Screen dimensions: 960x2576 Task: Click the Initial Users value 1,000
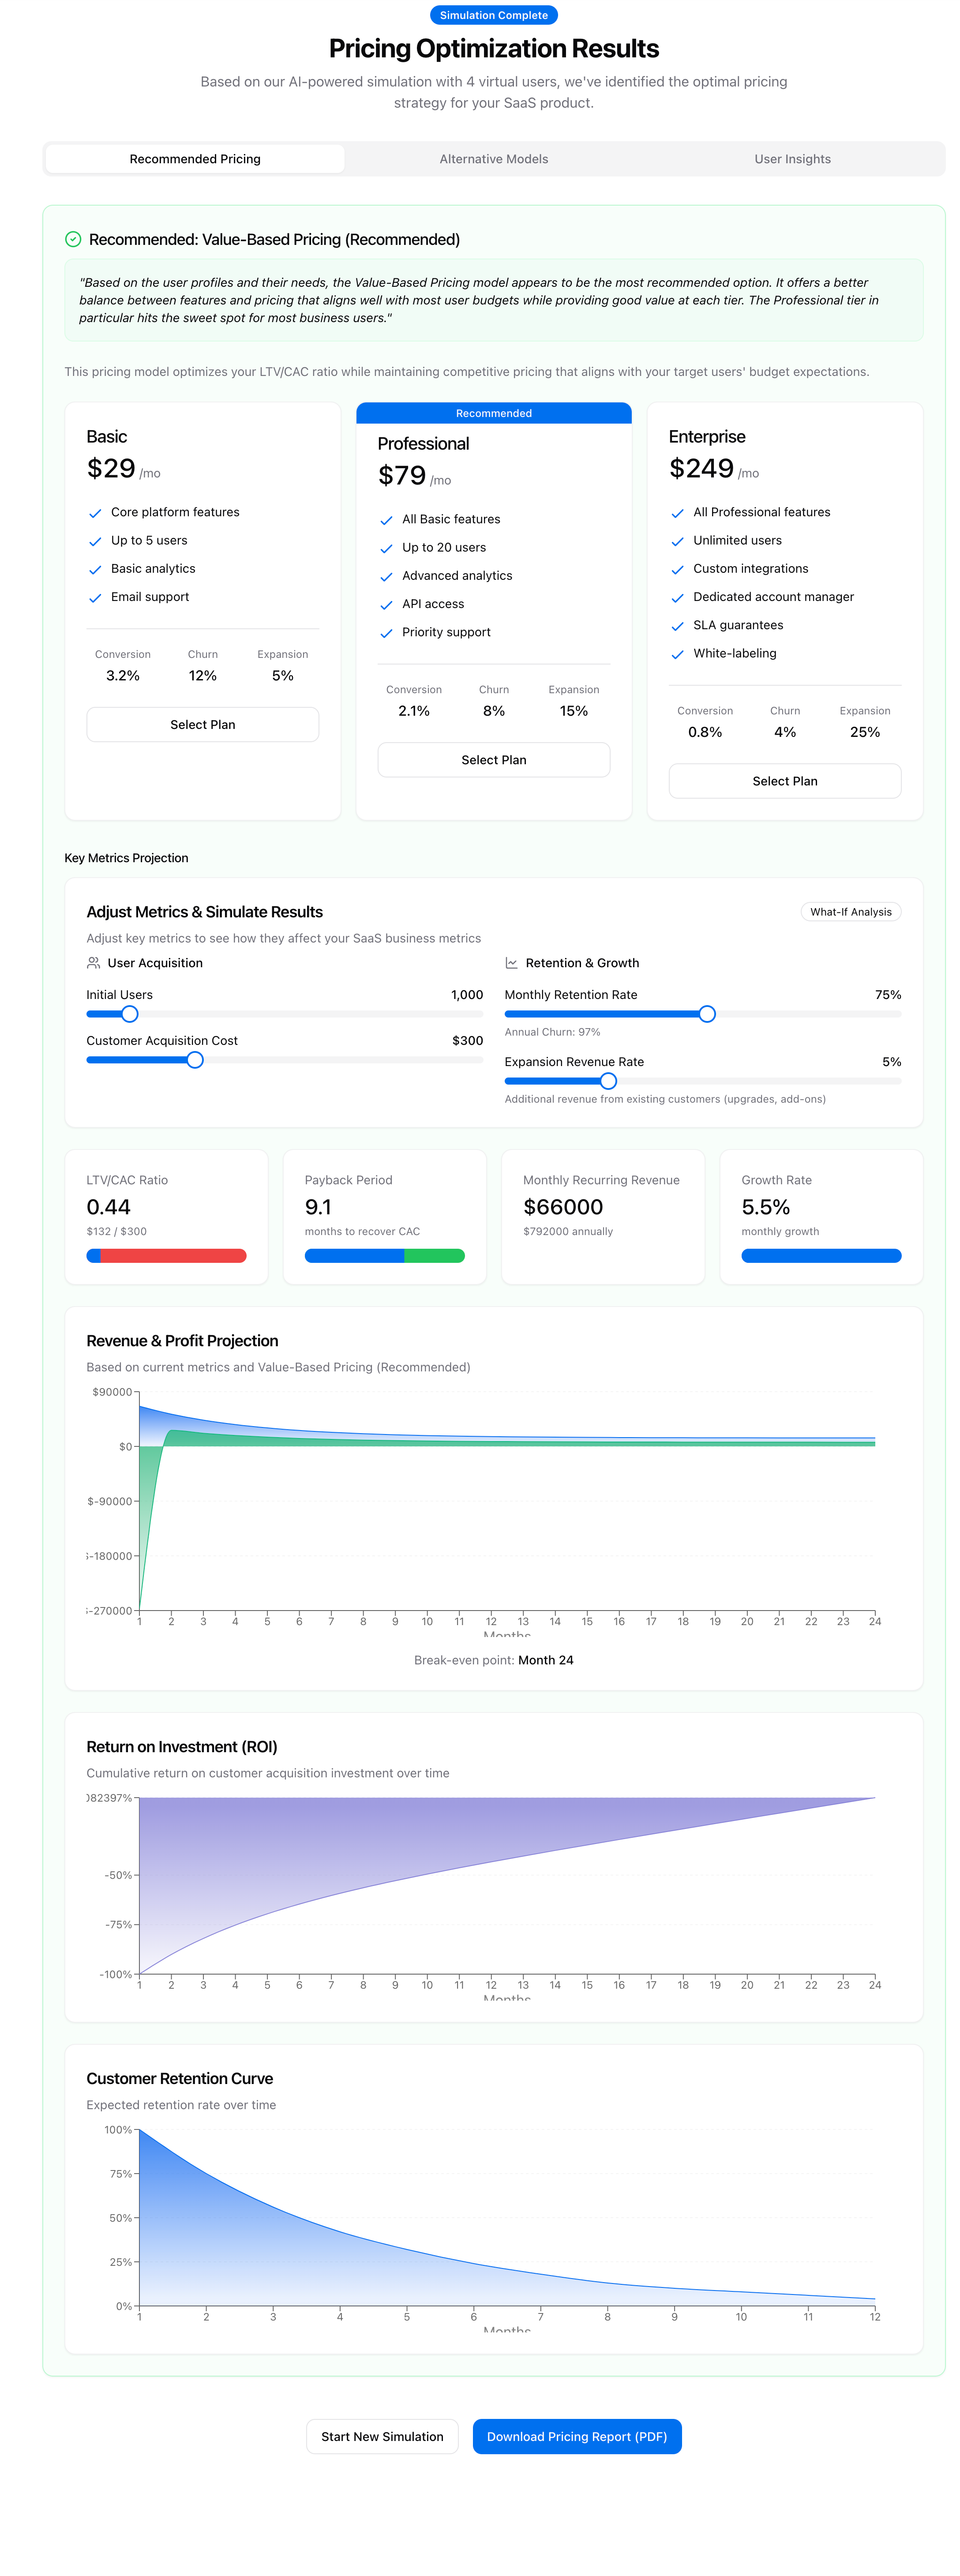tap(467, 995)
